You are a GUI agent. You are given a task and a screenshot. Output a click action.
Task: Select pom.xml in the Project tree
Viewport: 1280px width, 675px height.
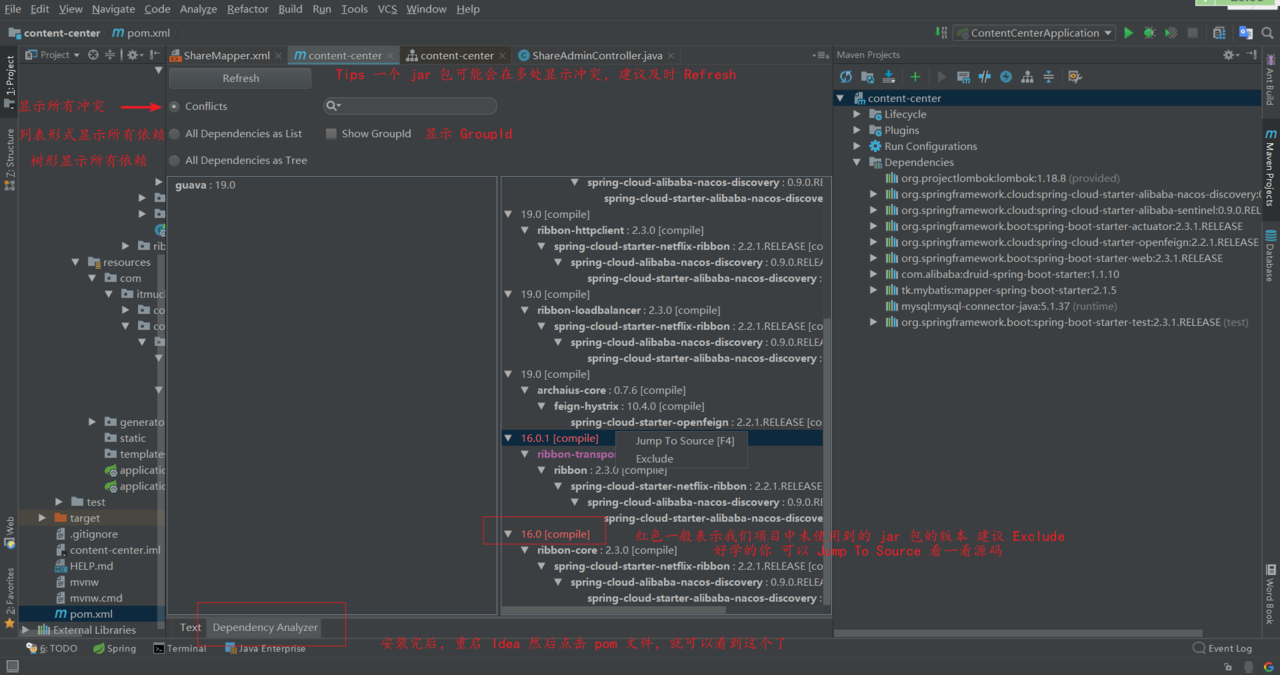pos(90,614)
